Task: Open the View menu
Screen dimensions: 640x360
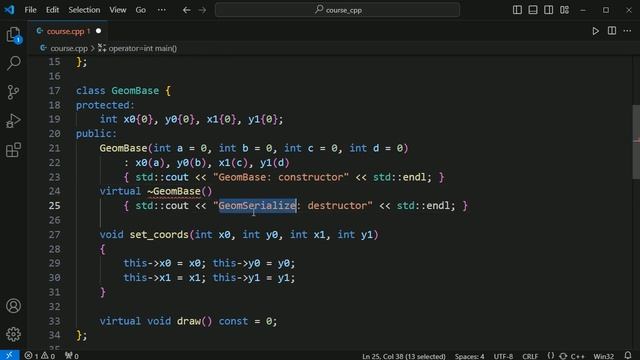Action: (118, 10)
